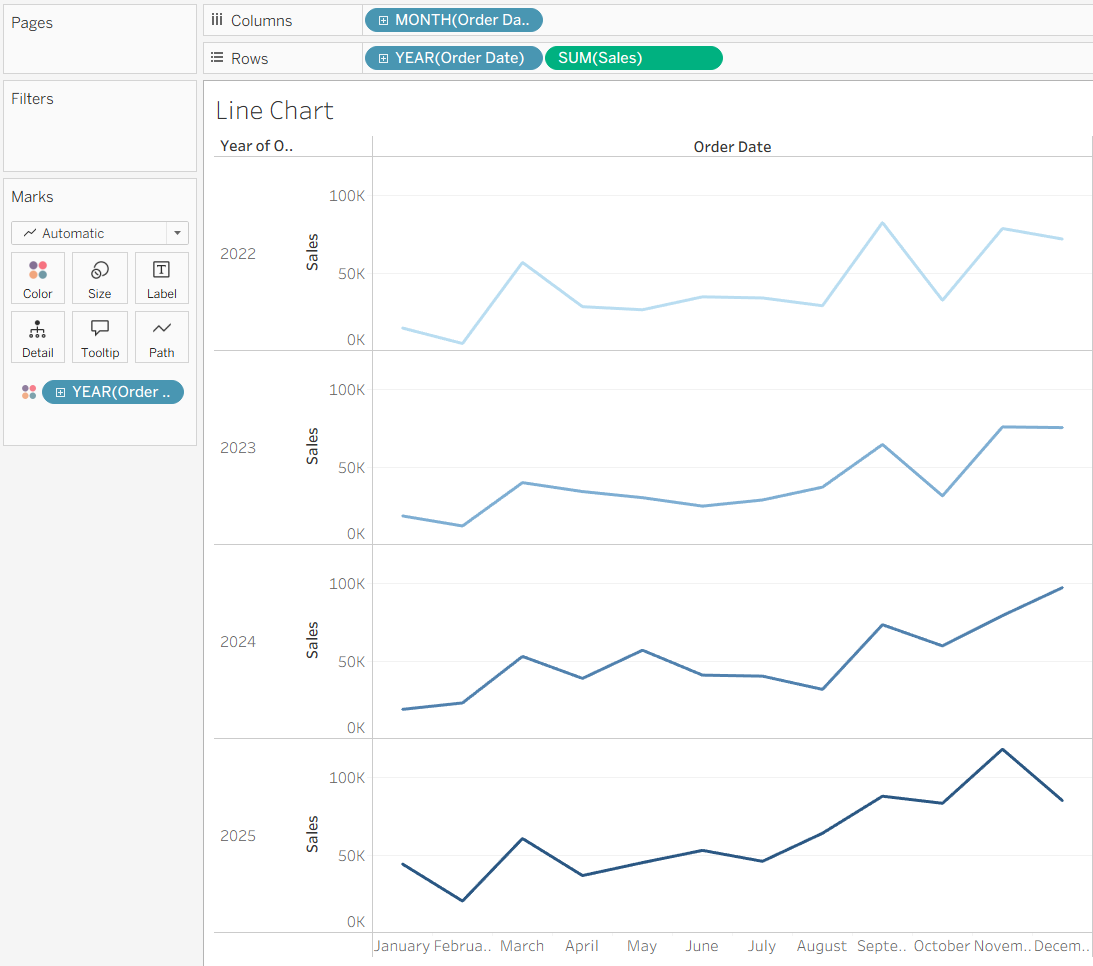
Task: Open the Path marks card
Action: click(x=162, y=337)
